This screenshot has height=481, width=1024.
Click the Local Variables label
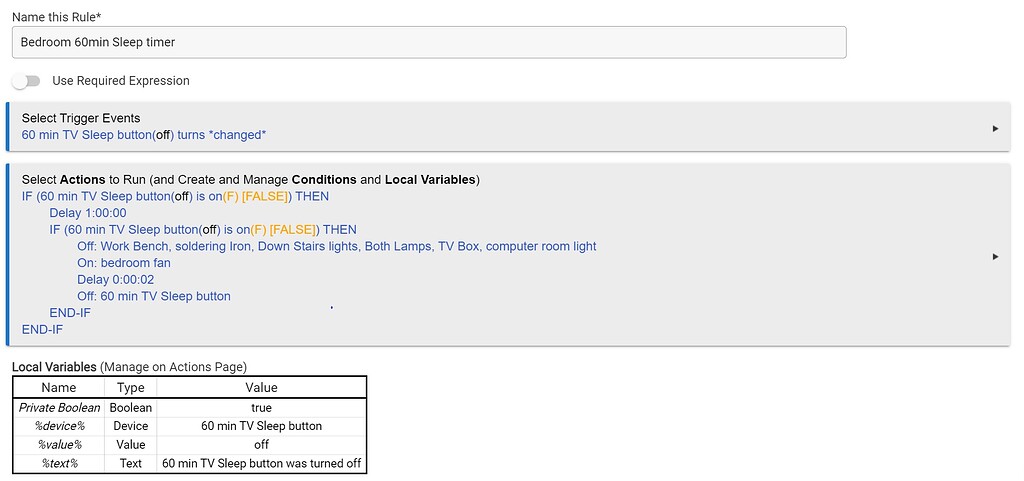(55, 367)
